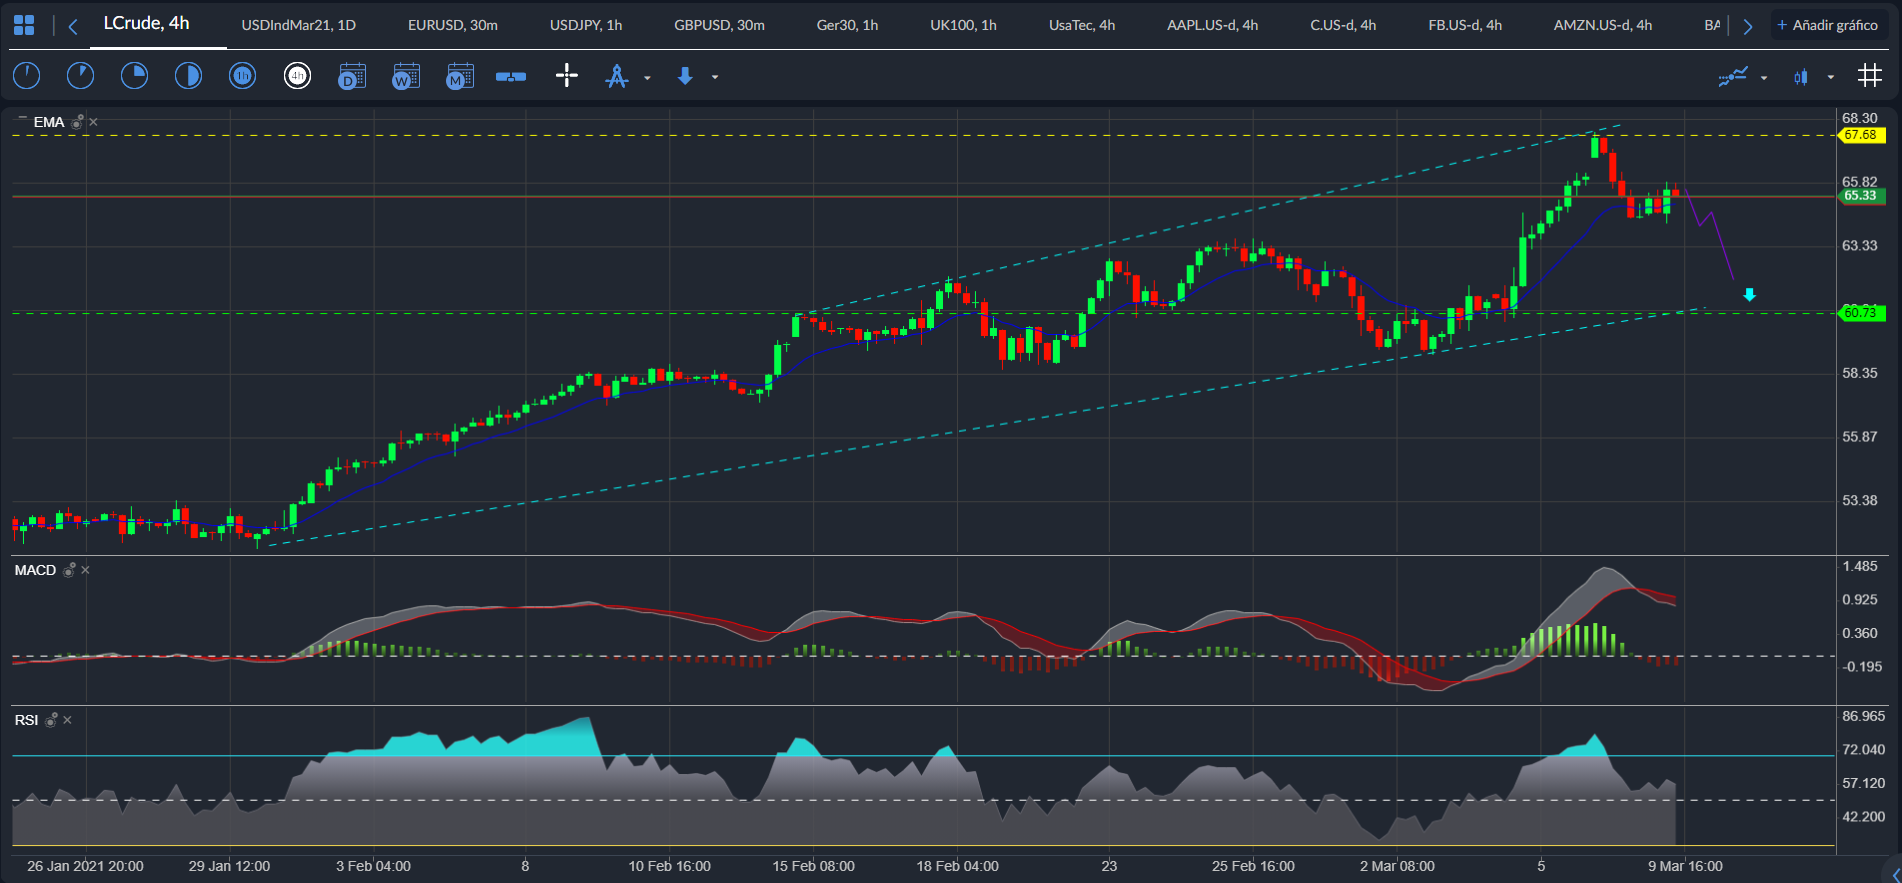Switch to the EURUSD, 30m tab
The image size is (1902, 883).
[x=452, y=25]
